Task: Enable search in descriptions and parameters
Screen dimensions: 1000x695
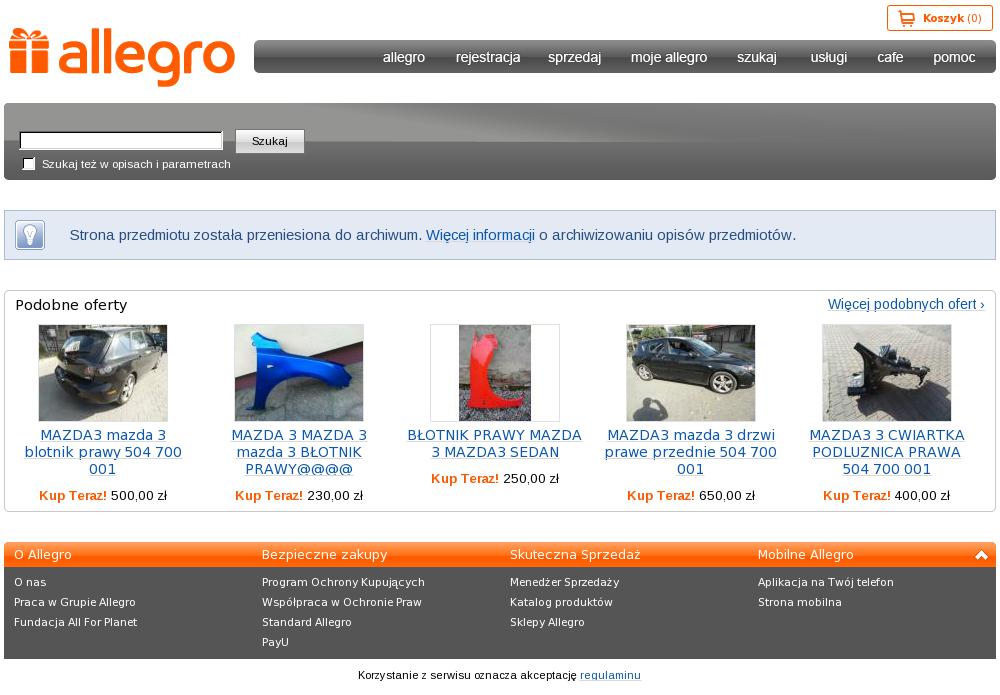Action: [29, 164]
